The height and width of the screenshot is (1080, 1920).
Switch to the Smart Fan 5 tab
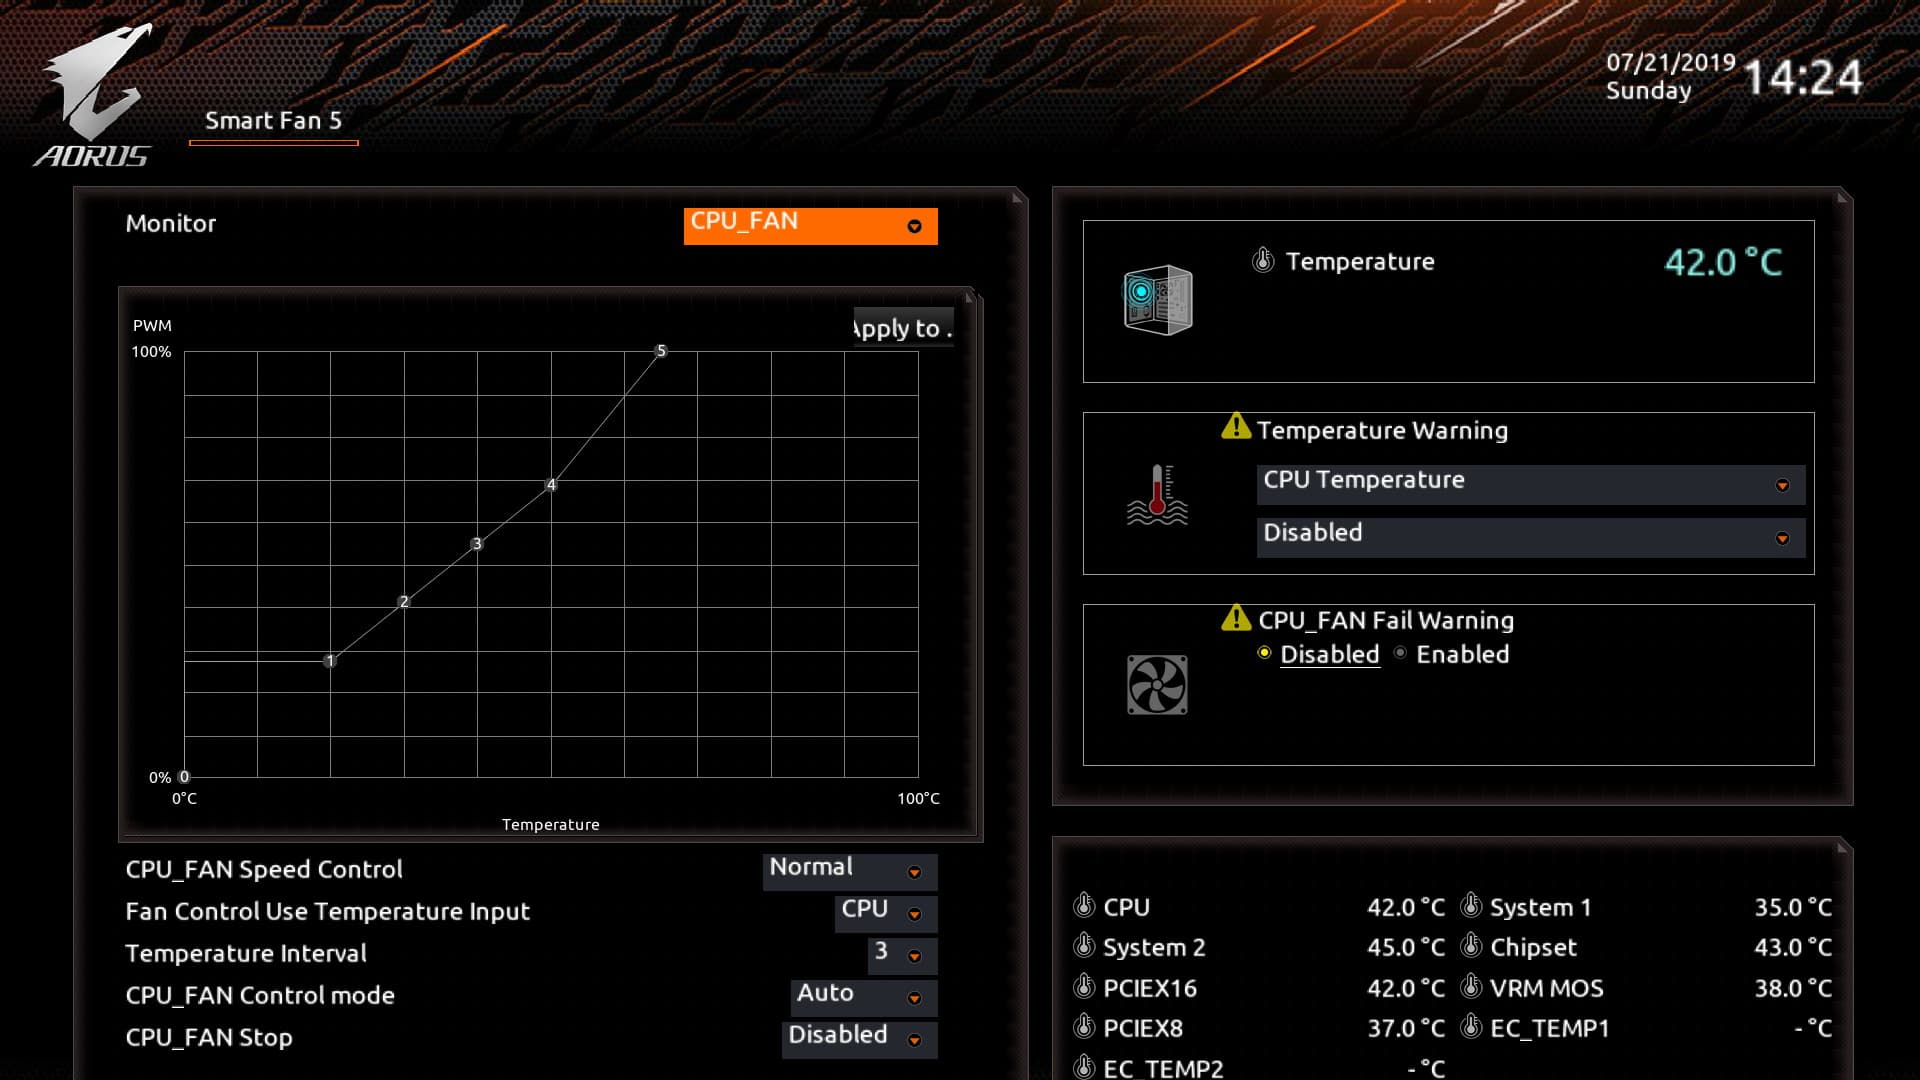pyautogui.click(x=273, y=122)
